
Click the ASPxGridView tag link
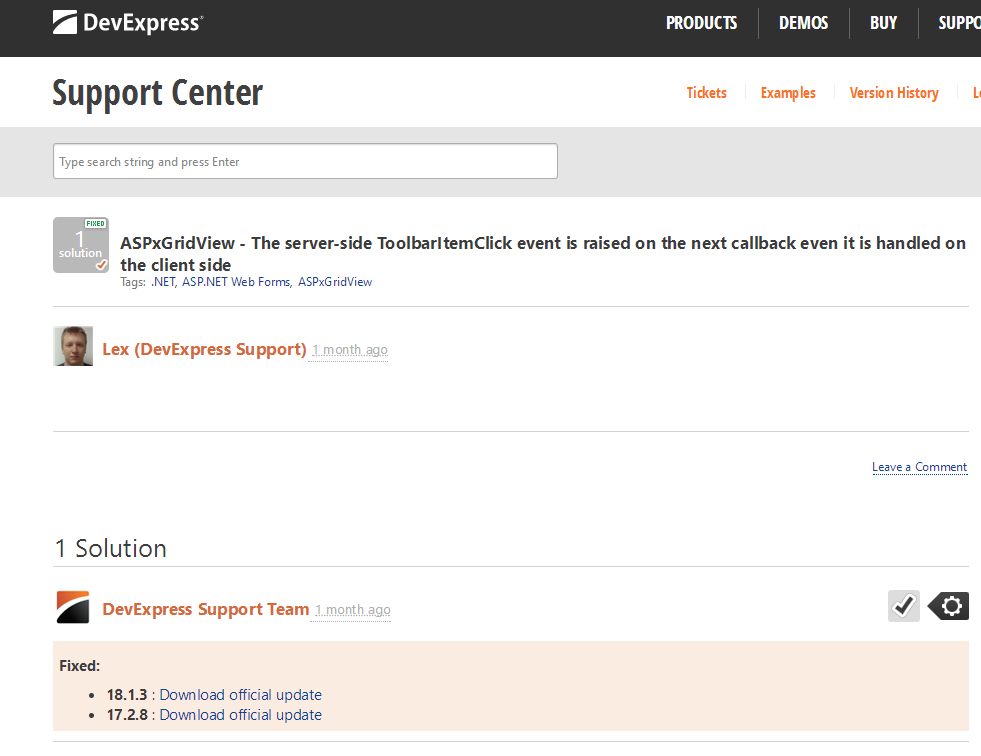[x=335, y=282]
